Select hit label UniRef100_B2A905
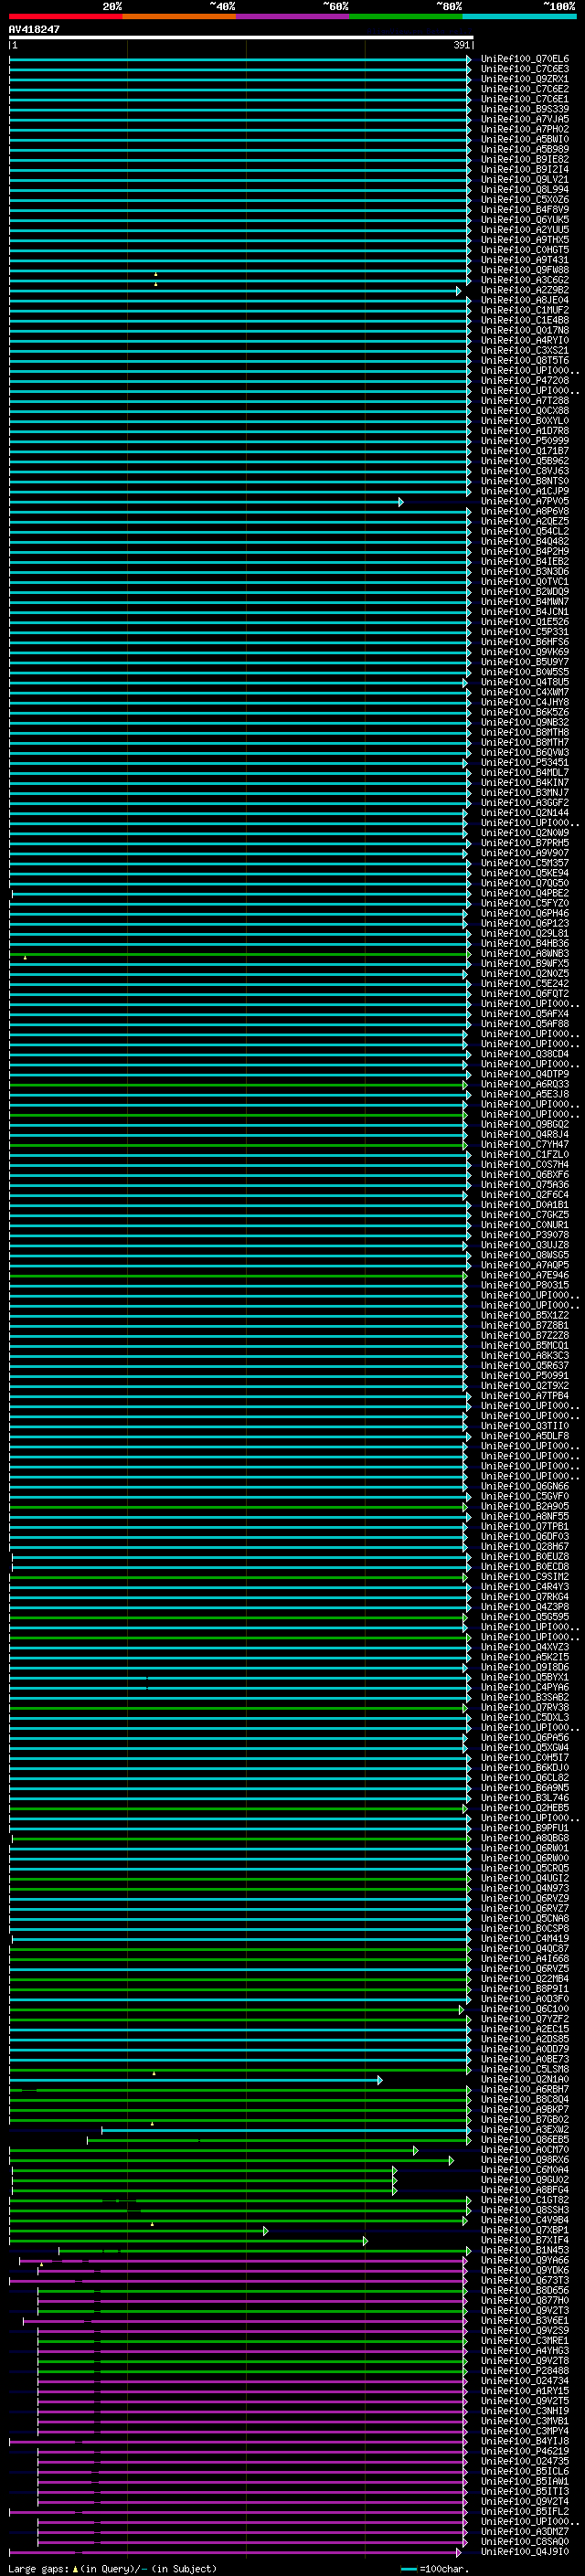 click(x=525, y=1506)
